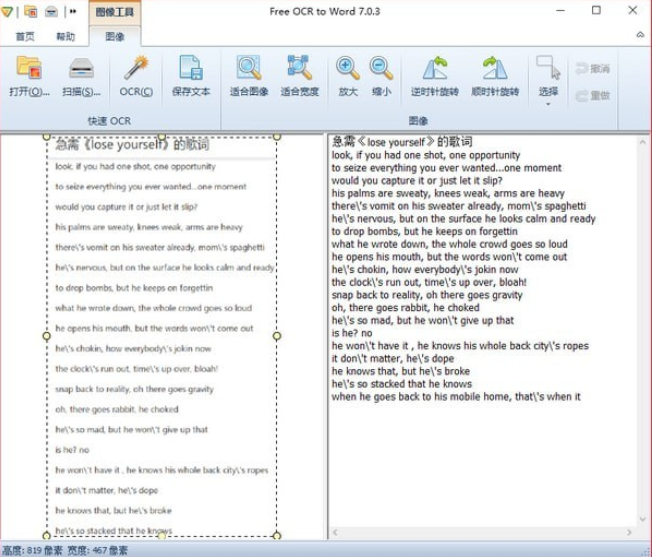
Task: Click scroll-left arrow of text panel
Action: coord(335,532)
